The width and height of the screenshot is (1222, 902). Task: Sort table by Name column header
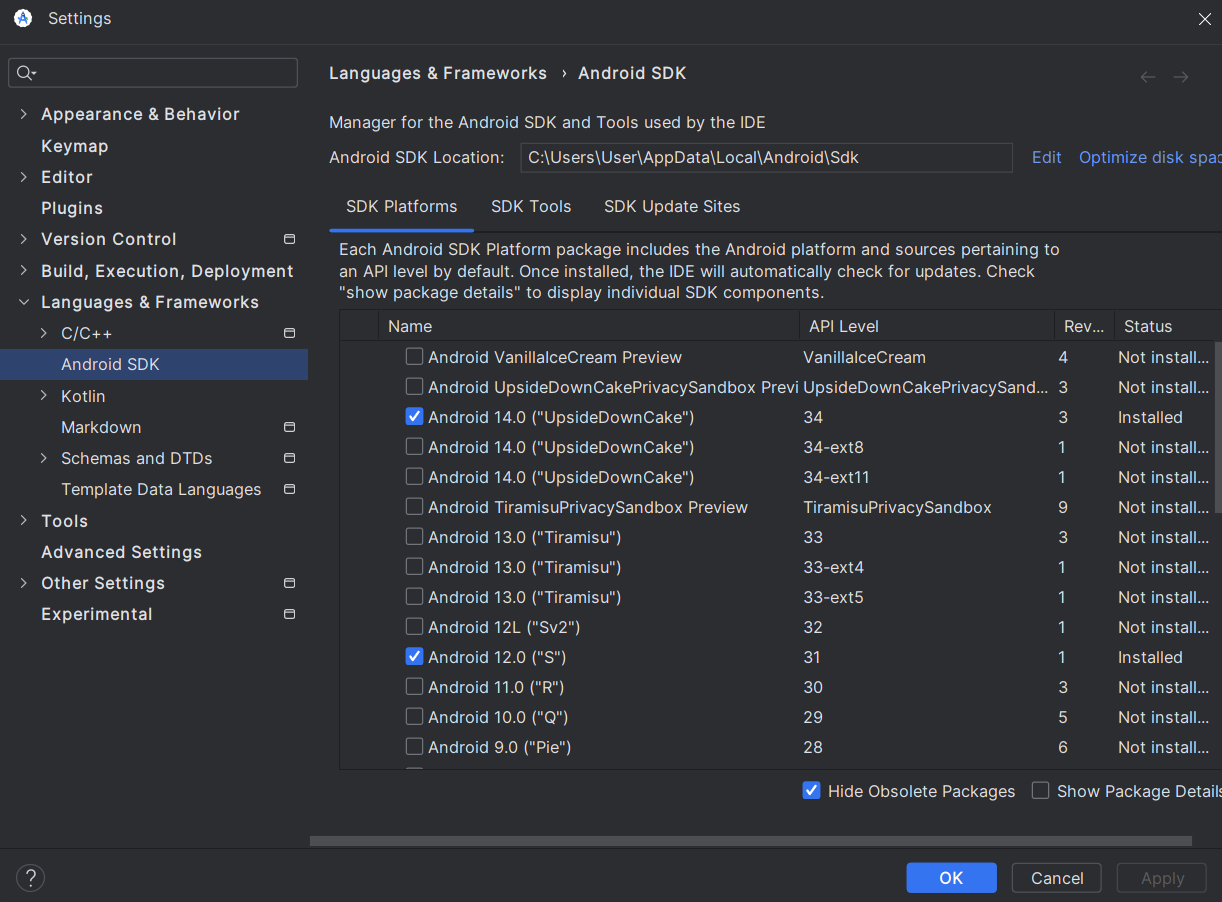click(588, 326)
